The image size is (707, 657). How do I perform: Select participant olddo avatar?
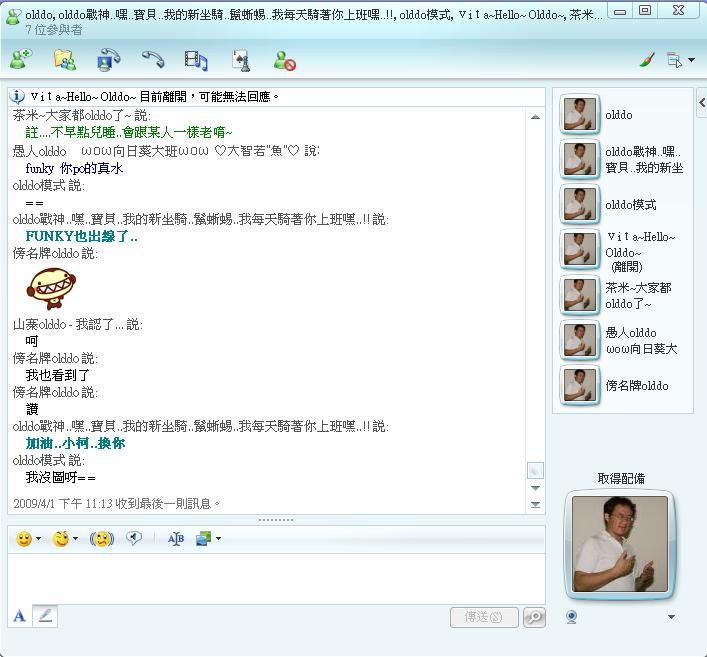click(580, 114)
